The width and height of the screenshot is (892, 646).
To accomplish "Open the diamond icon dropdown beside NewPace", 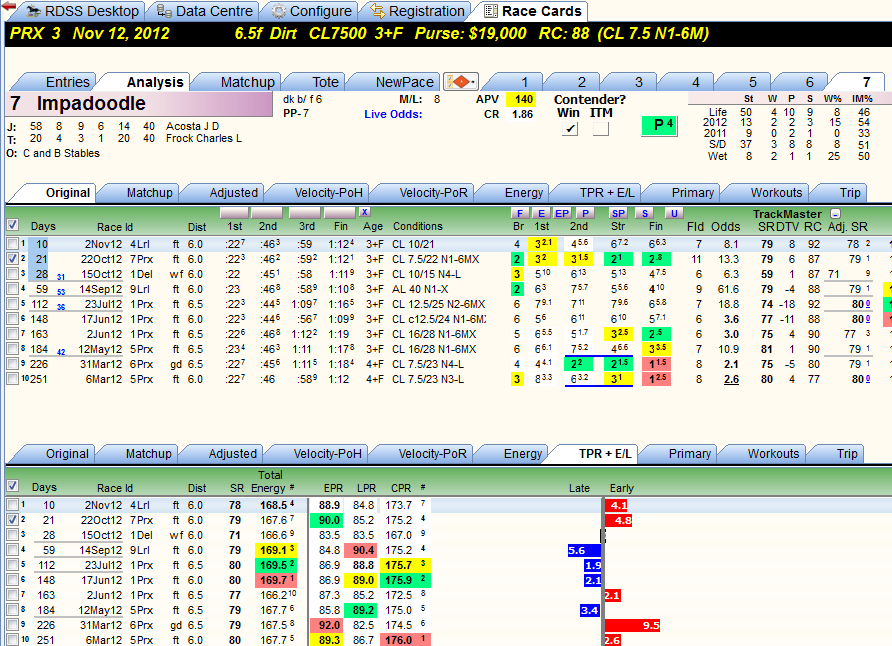I will 461,82.
